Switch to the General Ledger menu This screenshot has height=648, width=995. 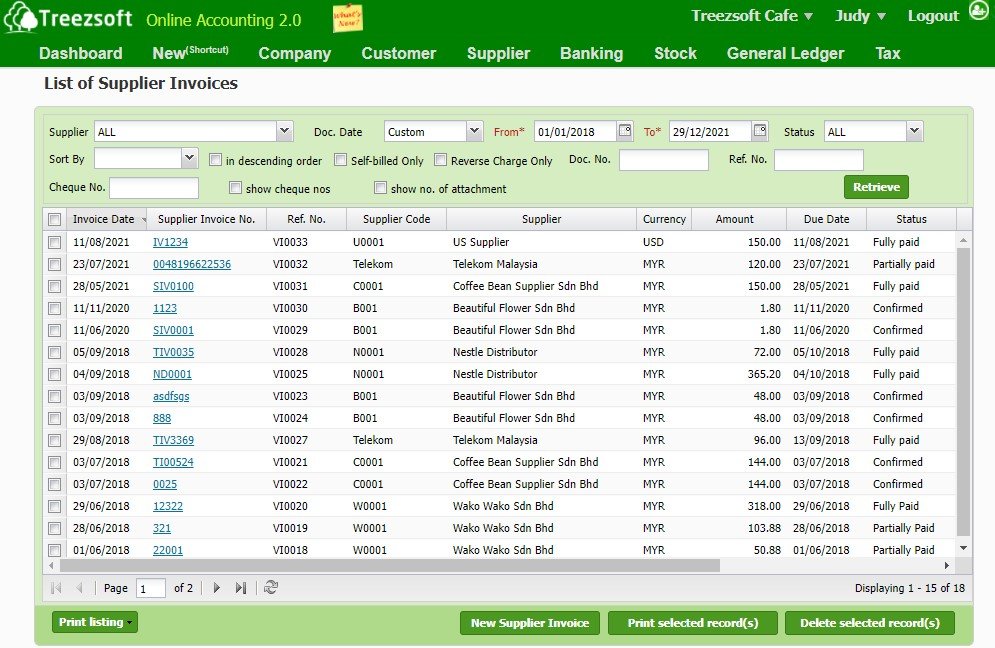click(785, 53)
